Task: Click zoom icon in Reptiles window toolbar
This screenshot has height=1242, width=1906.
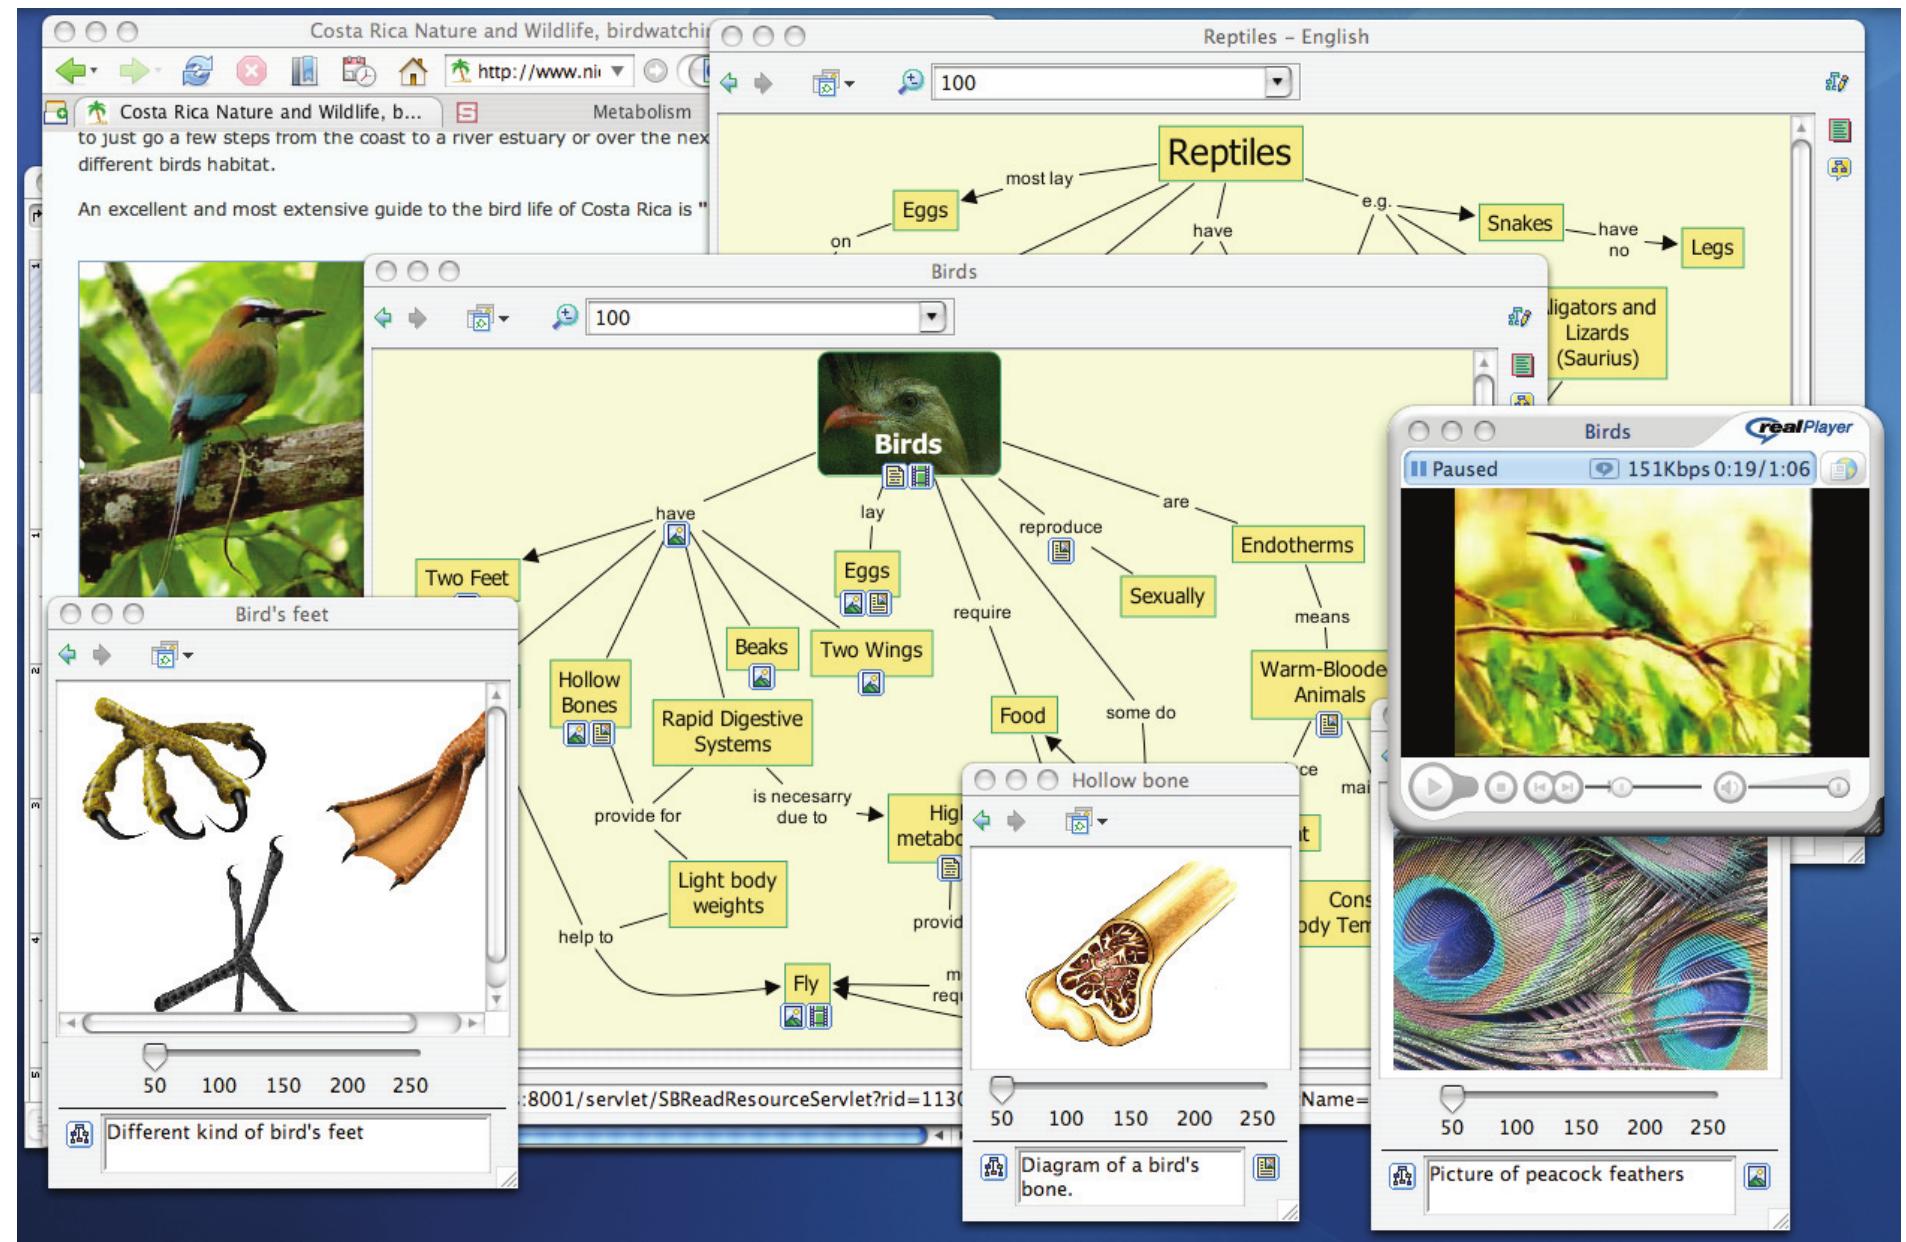Action: click(910, 82)
